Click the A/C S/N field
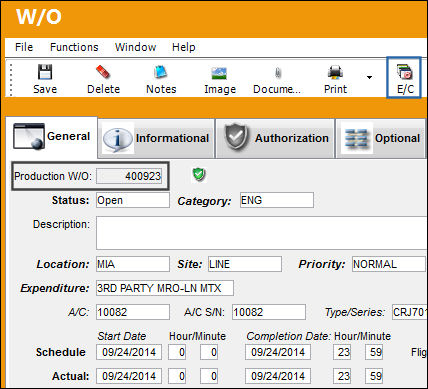Image resolution: width=428 pixels, height=389 pixels. pyautogui.click(x=269, y=312)
